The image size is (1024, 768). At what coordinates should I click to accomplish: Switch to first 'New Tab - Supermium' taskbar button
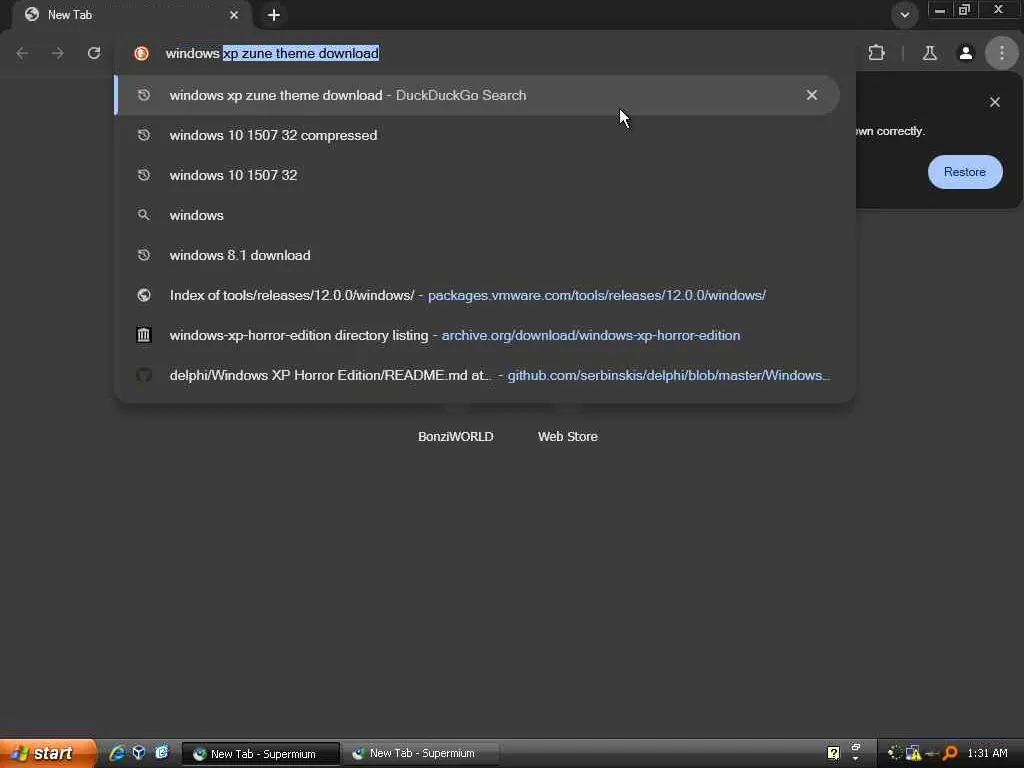pyautogui.click(x=260, y=754)
